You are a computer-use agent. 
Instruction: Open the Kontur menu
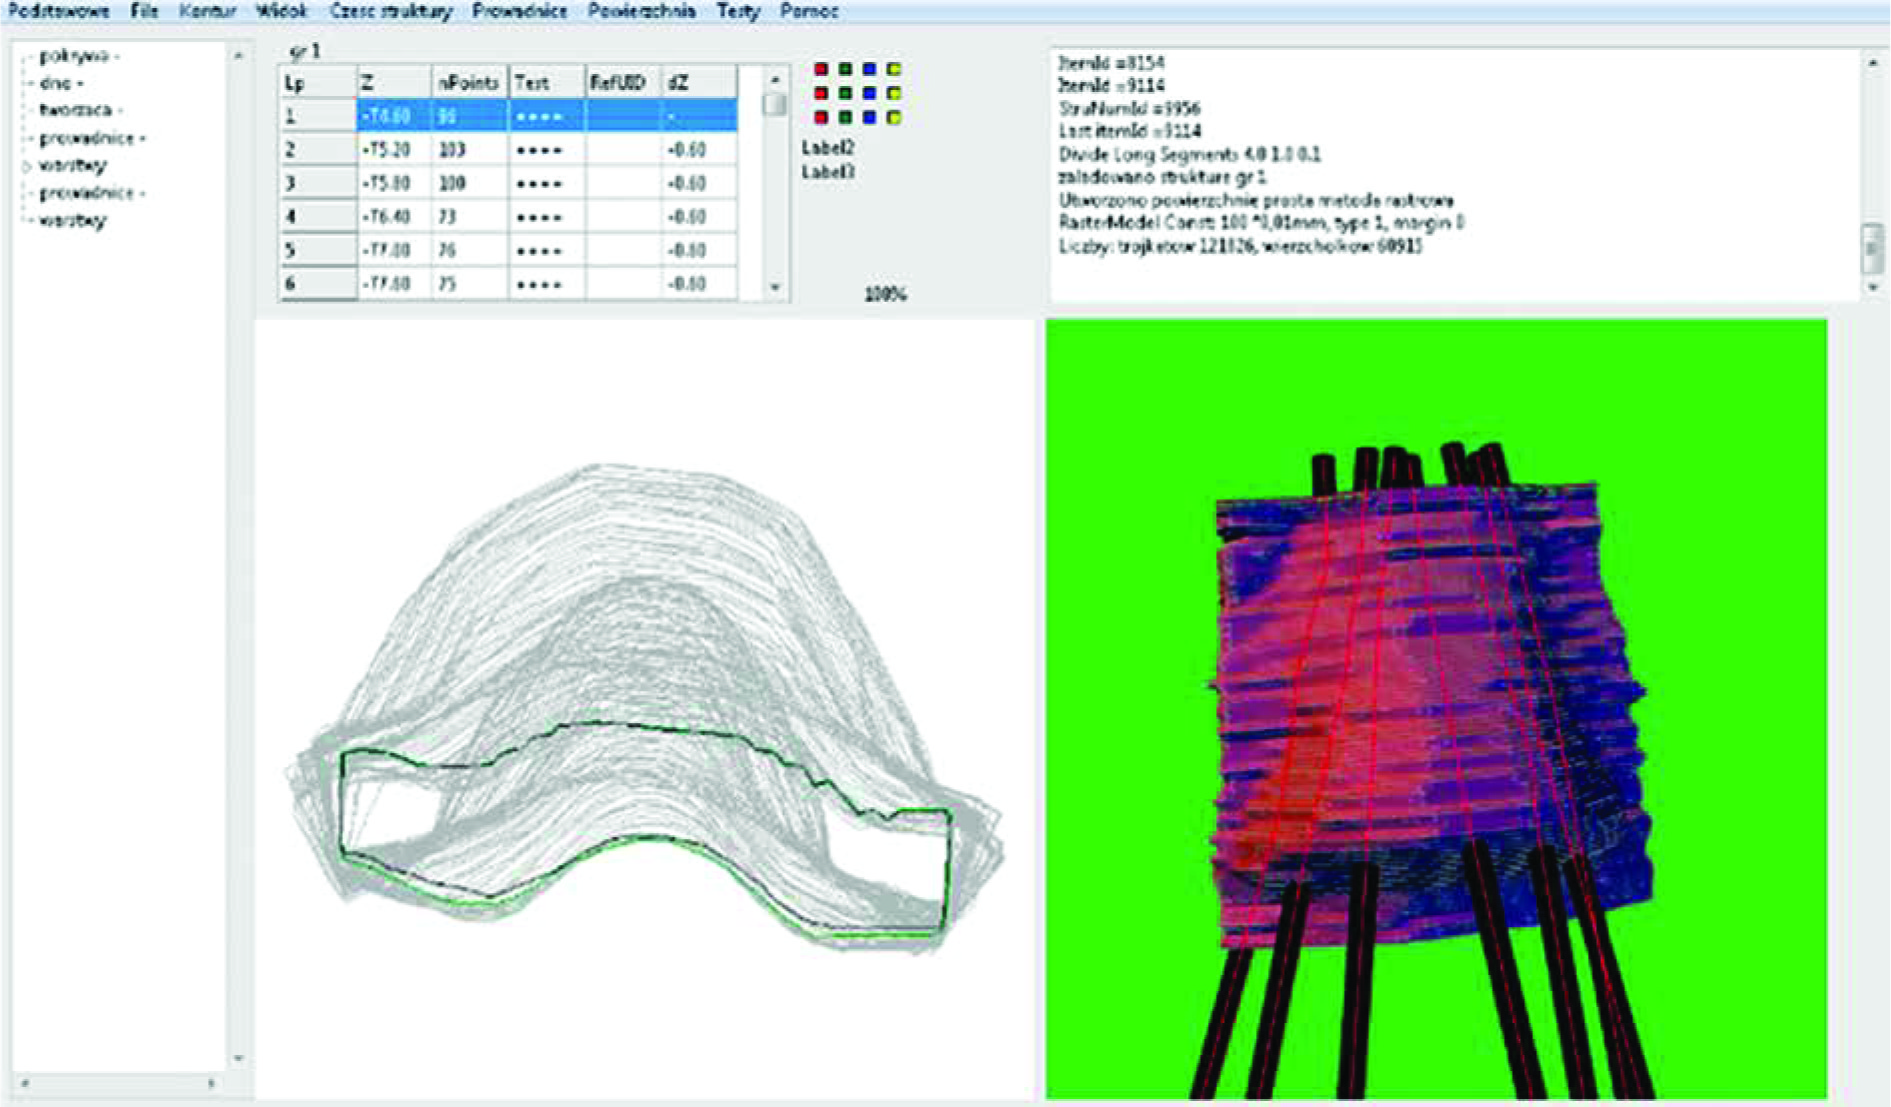pos(207,12)
